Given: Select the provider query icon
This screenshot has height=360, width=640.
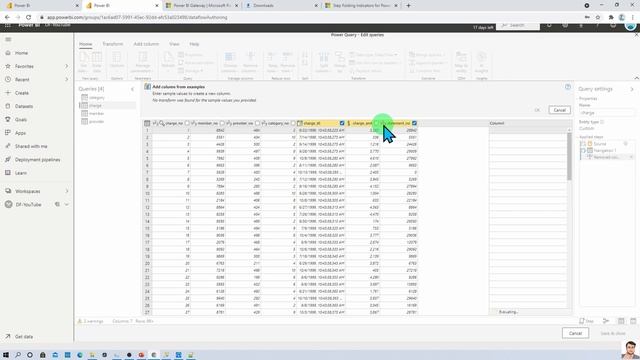Looking at the screenshot, I should pos(84,121).
